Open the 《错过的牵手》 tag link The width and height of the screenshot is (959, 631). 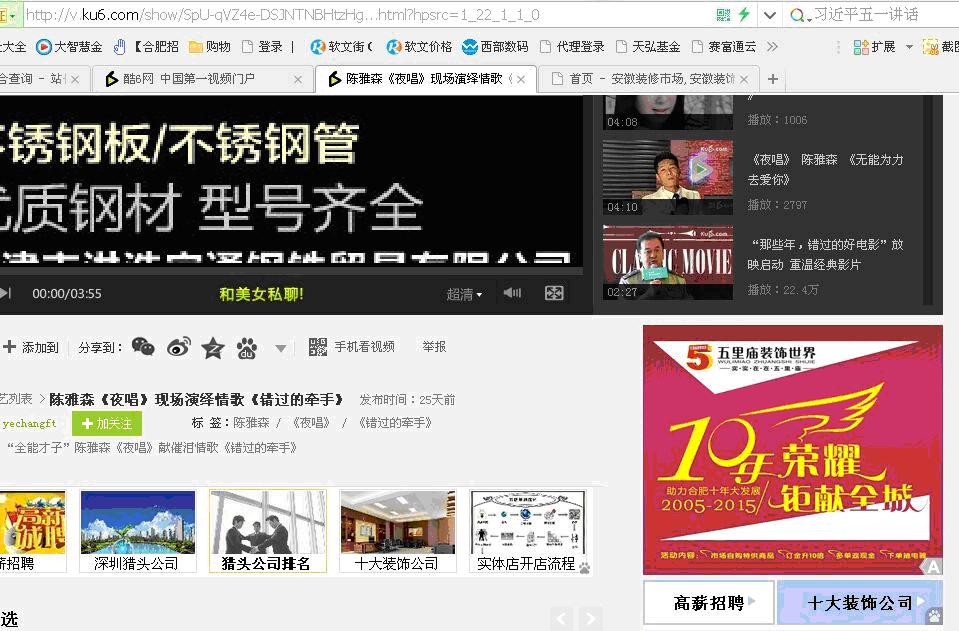[x=395, y=423]
